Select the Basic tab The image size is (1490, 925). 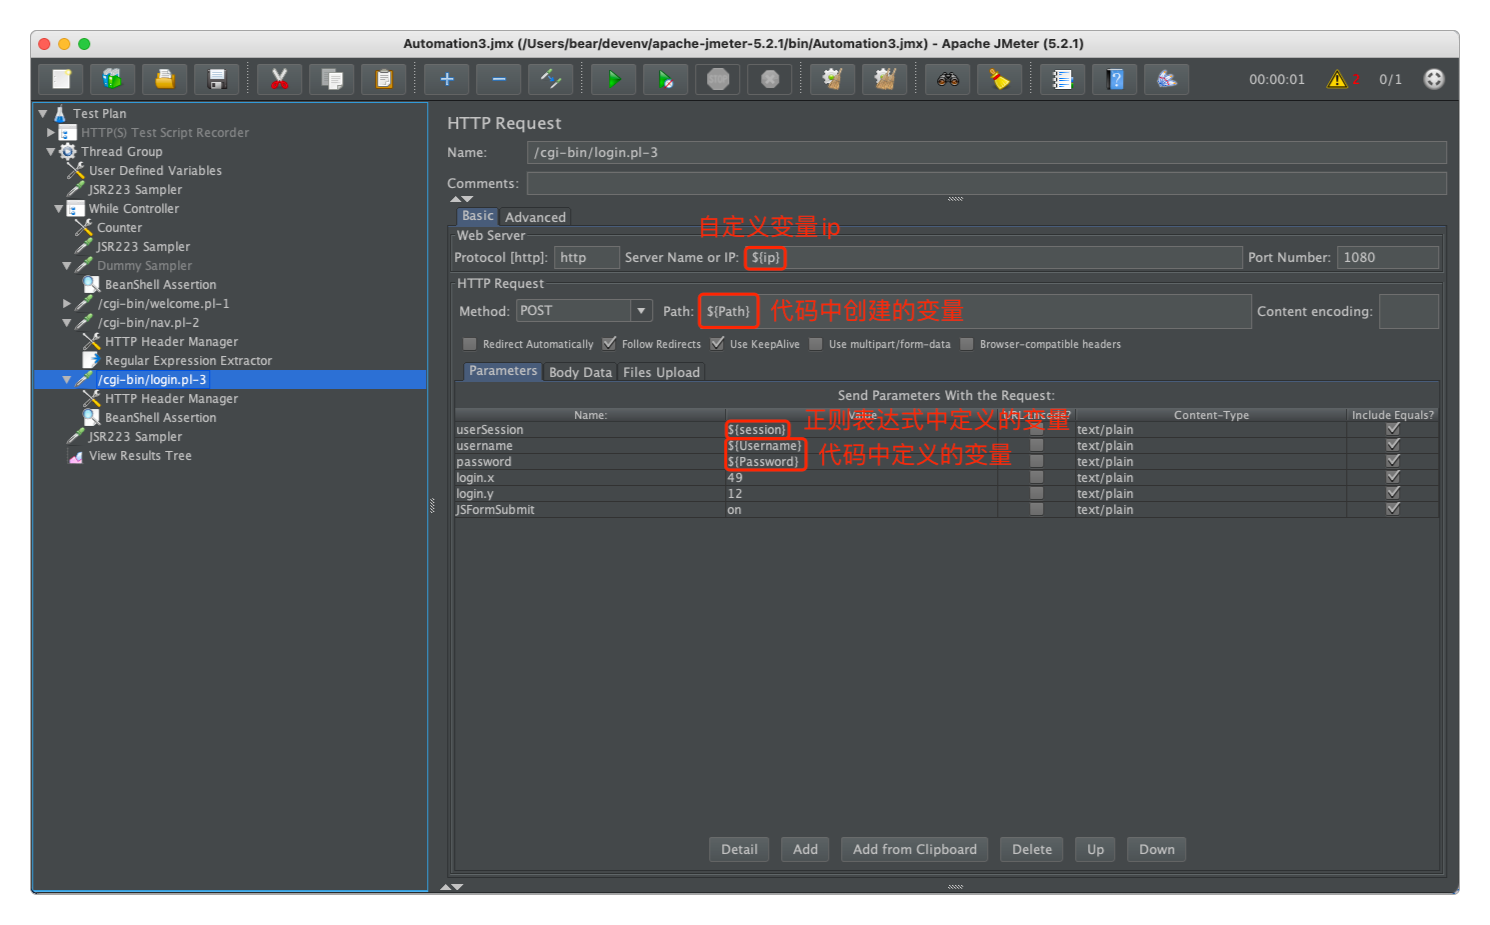[477, 216]
